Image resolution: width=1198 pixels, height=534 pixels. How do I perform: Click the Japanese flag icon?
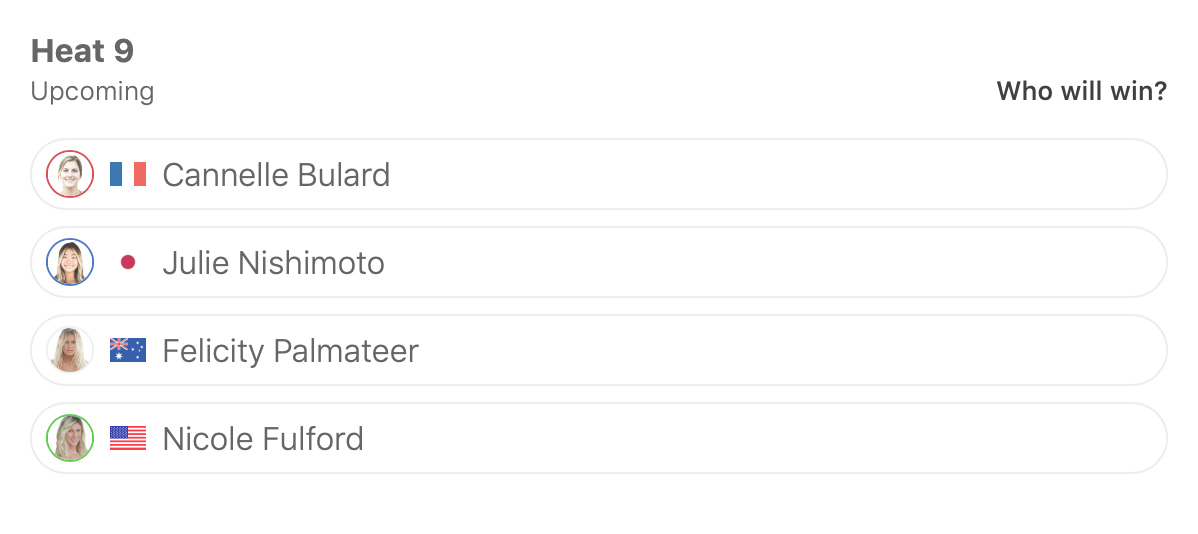[128, 263]
